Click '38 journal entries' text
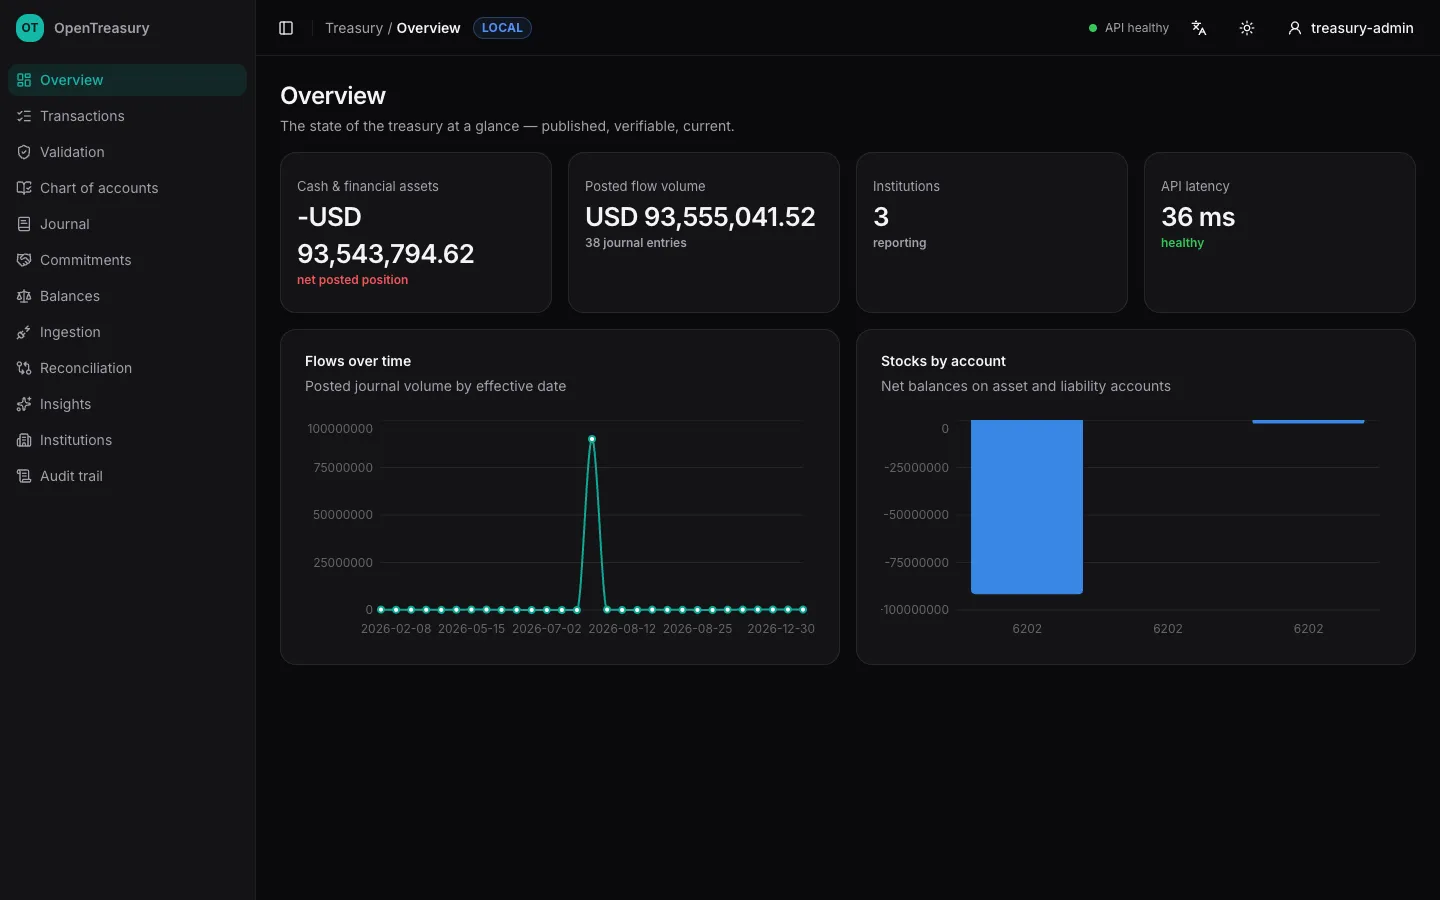Viewport: 1440px width, 900px height. click(x=636, y=243)
